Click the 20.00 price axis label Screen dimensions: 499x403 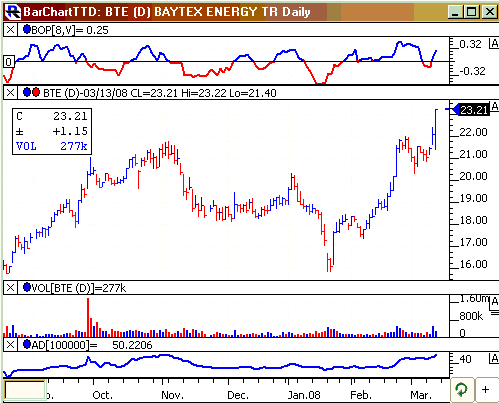tap(473, 176)
